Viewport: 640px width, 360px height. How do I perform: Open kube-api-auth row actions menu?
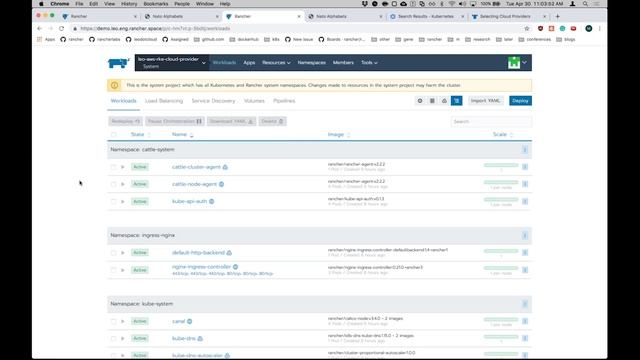(x=525, y=201)
